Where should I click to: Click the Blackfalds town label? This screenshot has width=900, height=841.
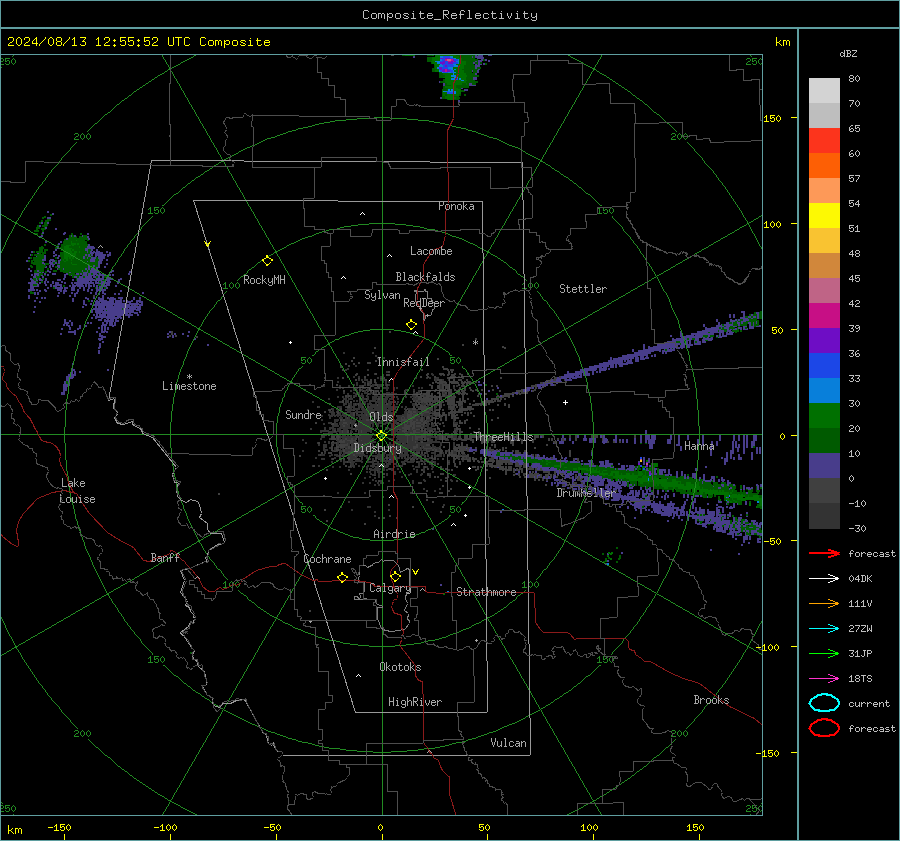(425, 277)
